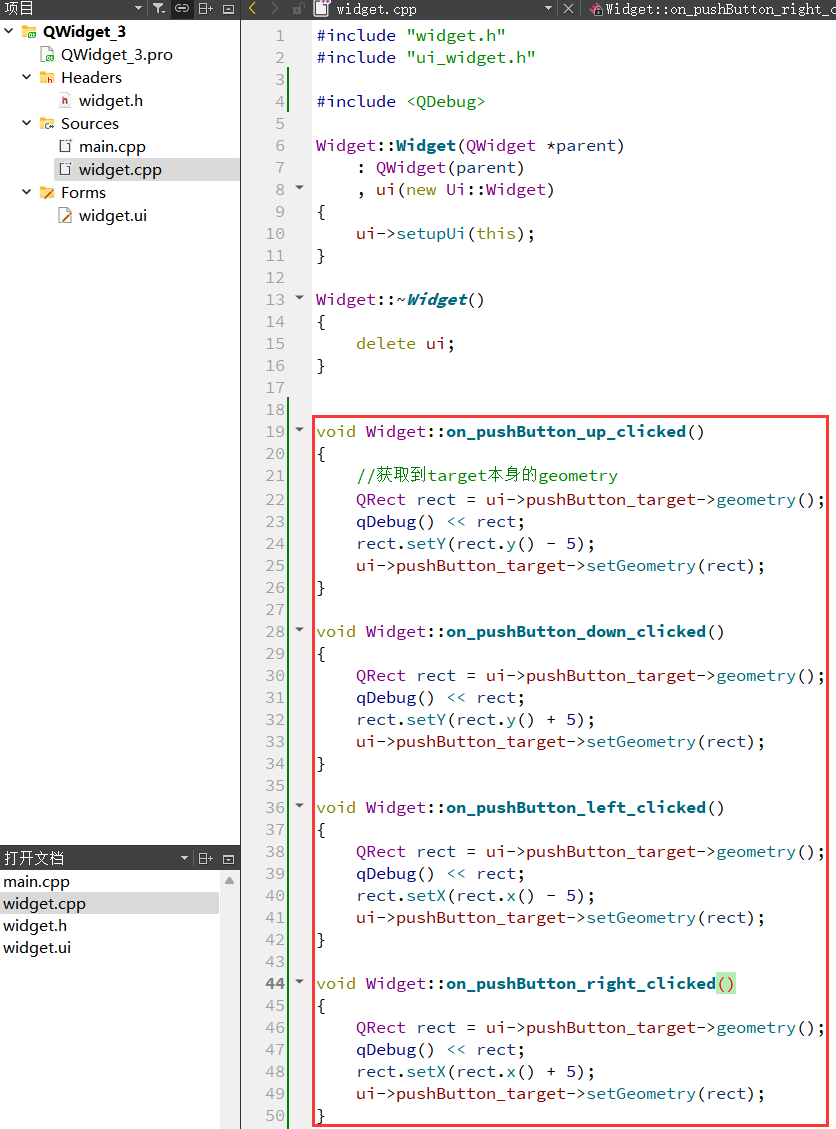Collapse the Headers folder in project tree
The width and height of the screenshot is (836, 1129).
tap(27, 77)
